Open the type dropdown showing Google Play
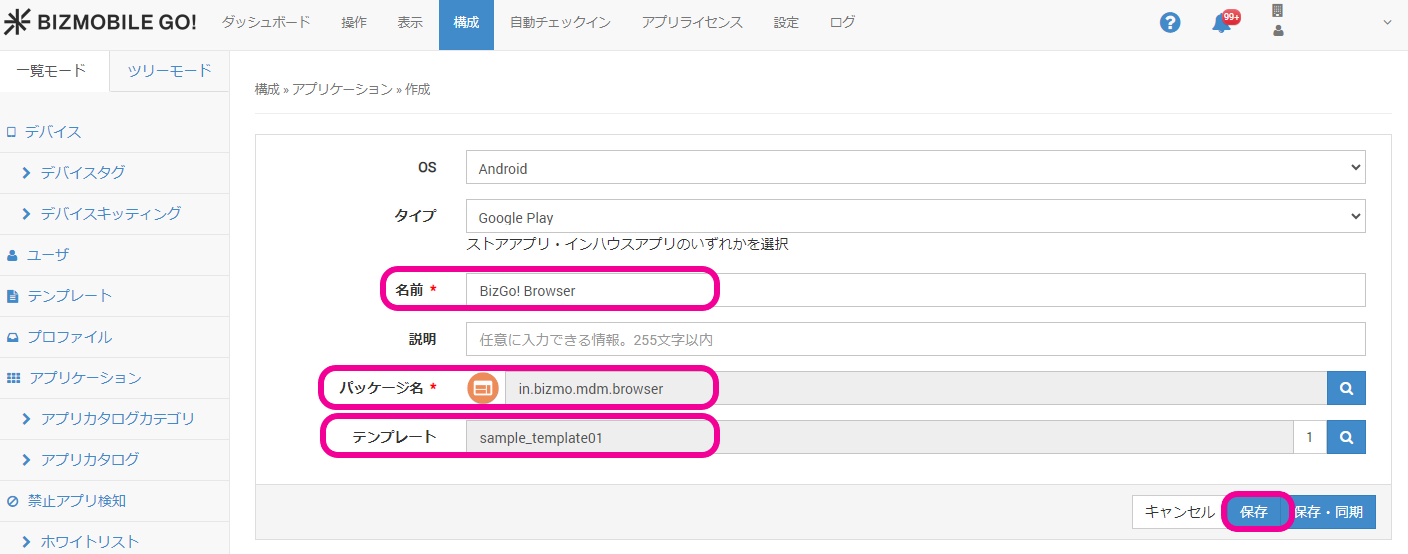The image size is (1408, 554). point(915,217)
